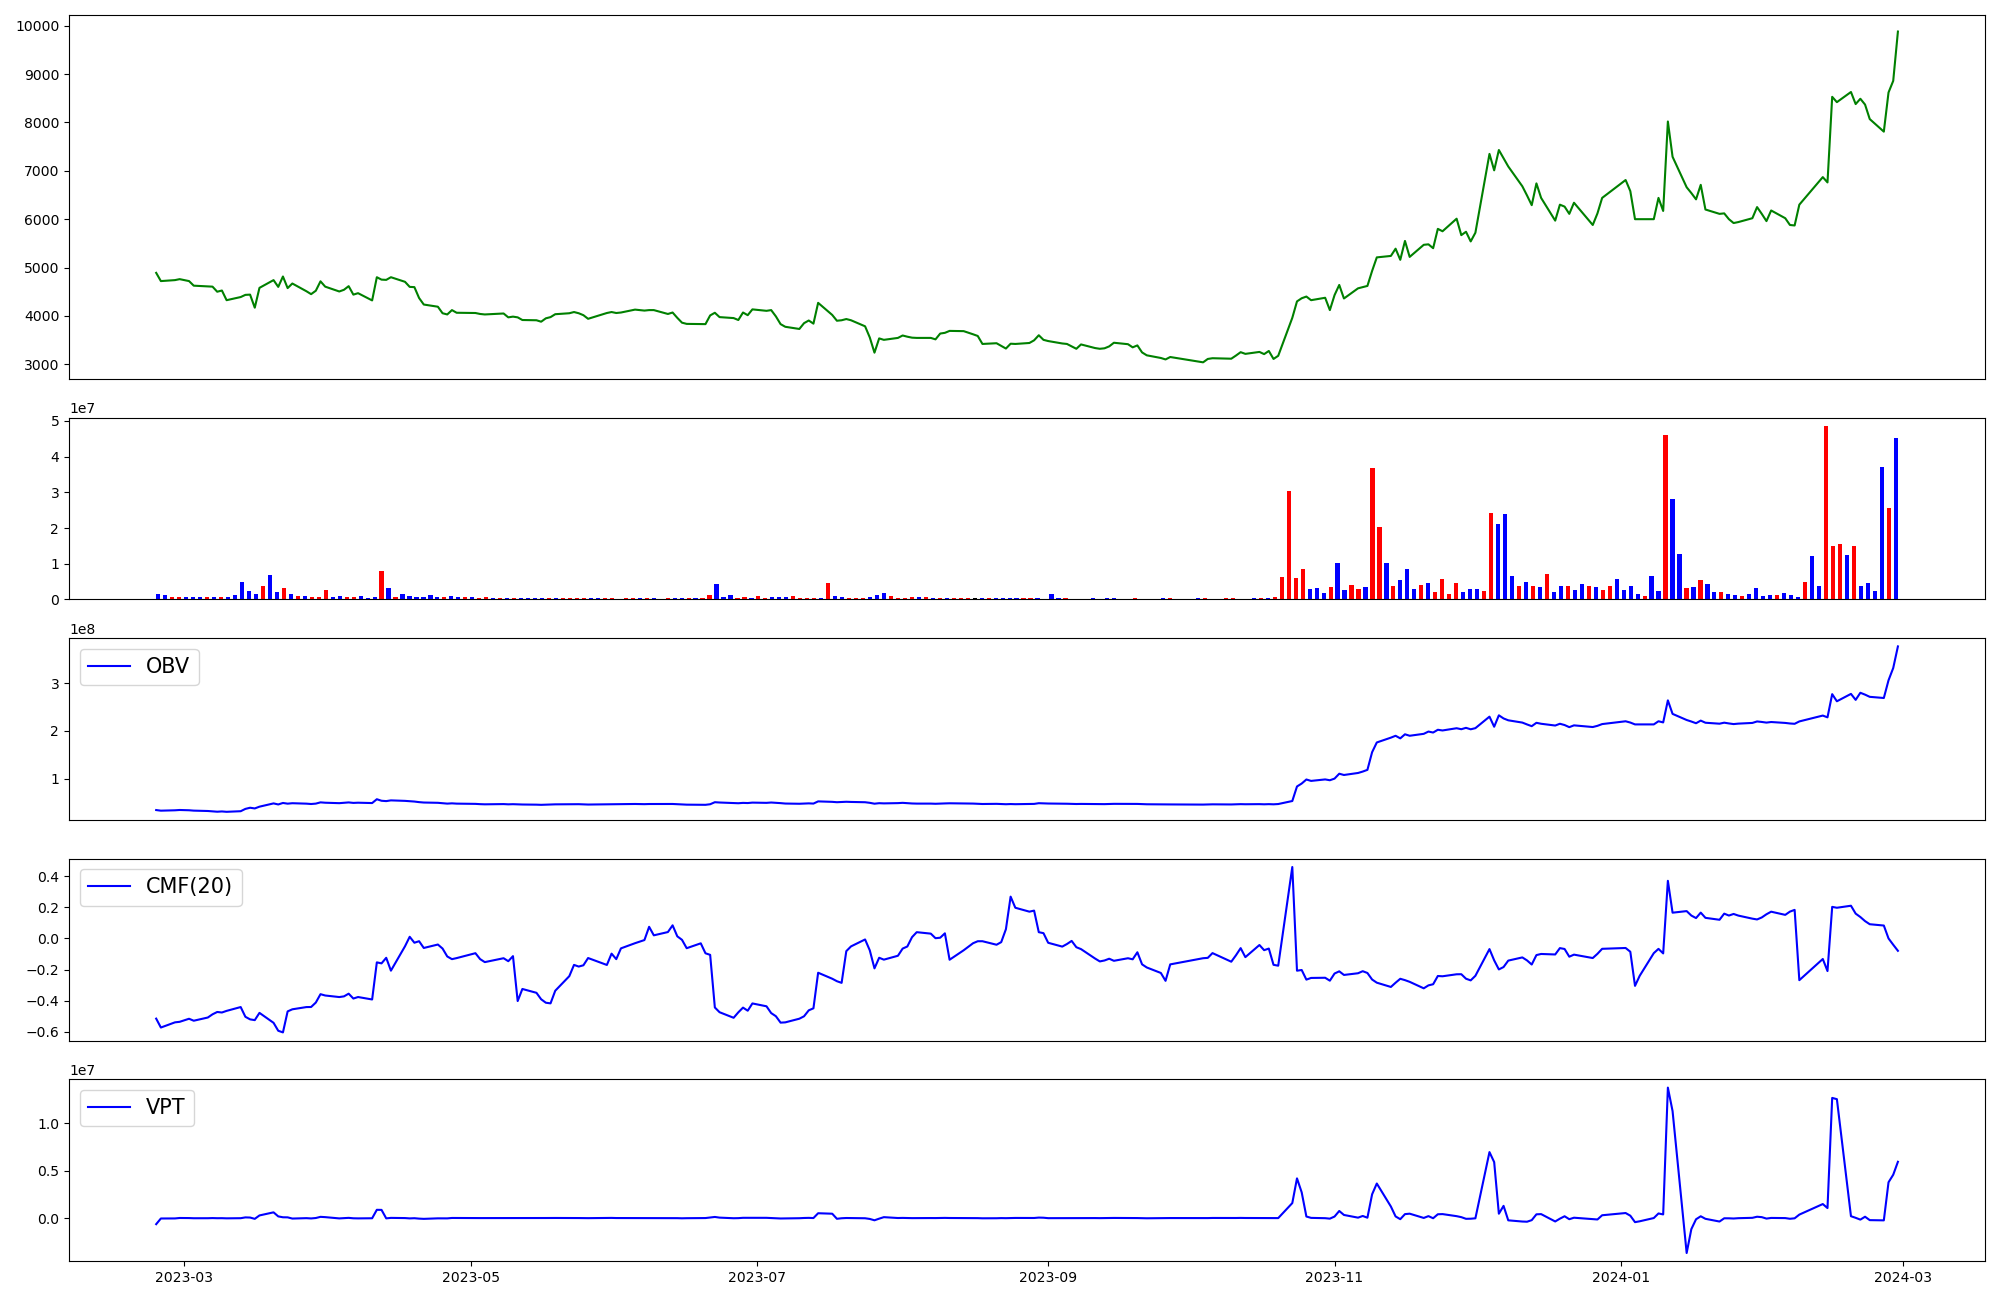Click the blue line sample in VPT legend
2000x1300 pixels.
click(110, 1107)
